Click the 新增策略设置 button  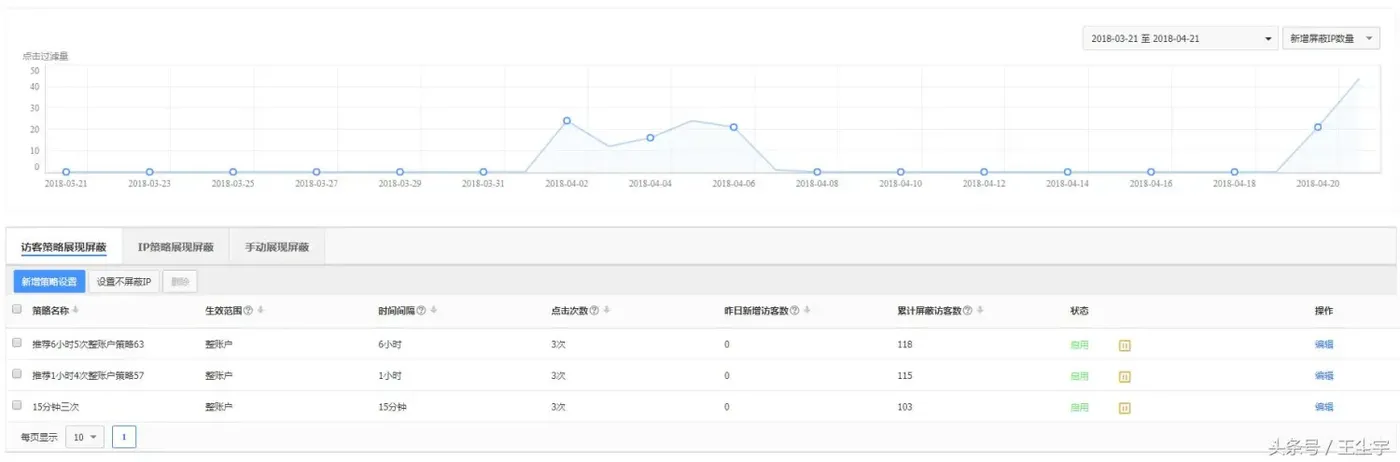[x=49, y=282]
